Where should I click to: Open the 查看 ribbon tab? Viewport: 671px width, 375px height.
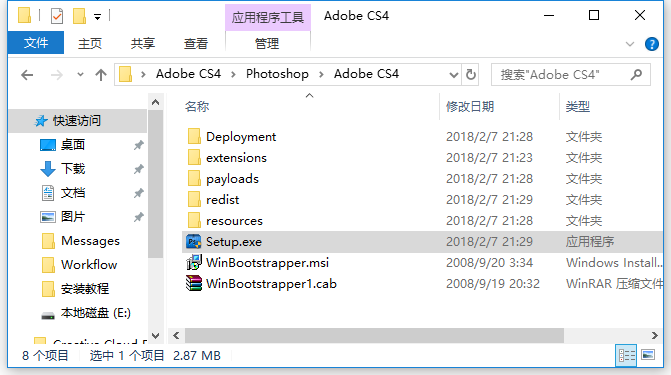(196, 43)
